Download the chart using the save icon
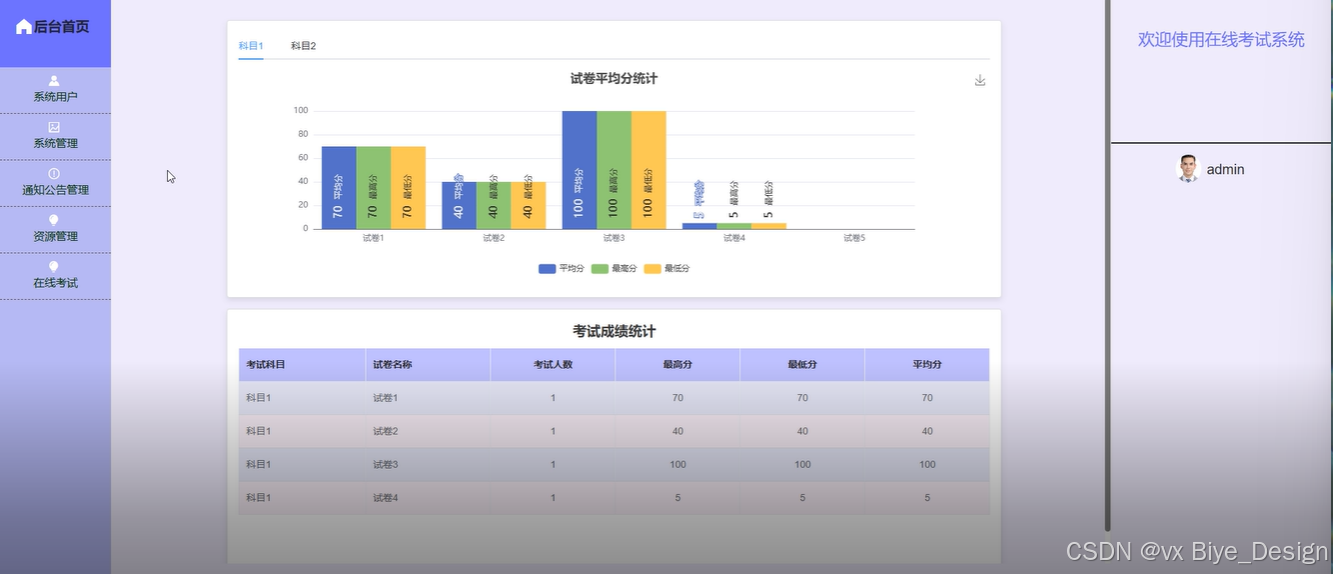 [x=980, y=80]
